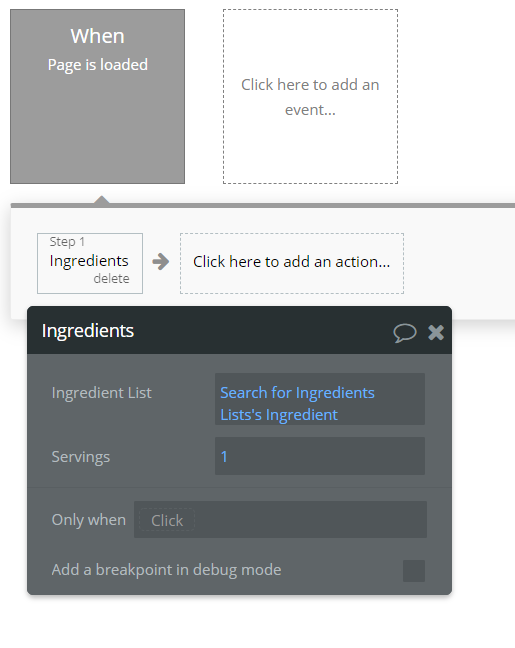Open the comment bubble on Ingredients panel
The width and height of the screenshot is (515, 648).
(404, 333)
